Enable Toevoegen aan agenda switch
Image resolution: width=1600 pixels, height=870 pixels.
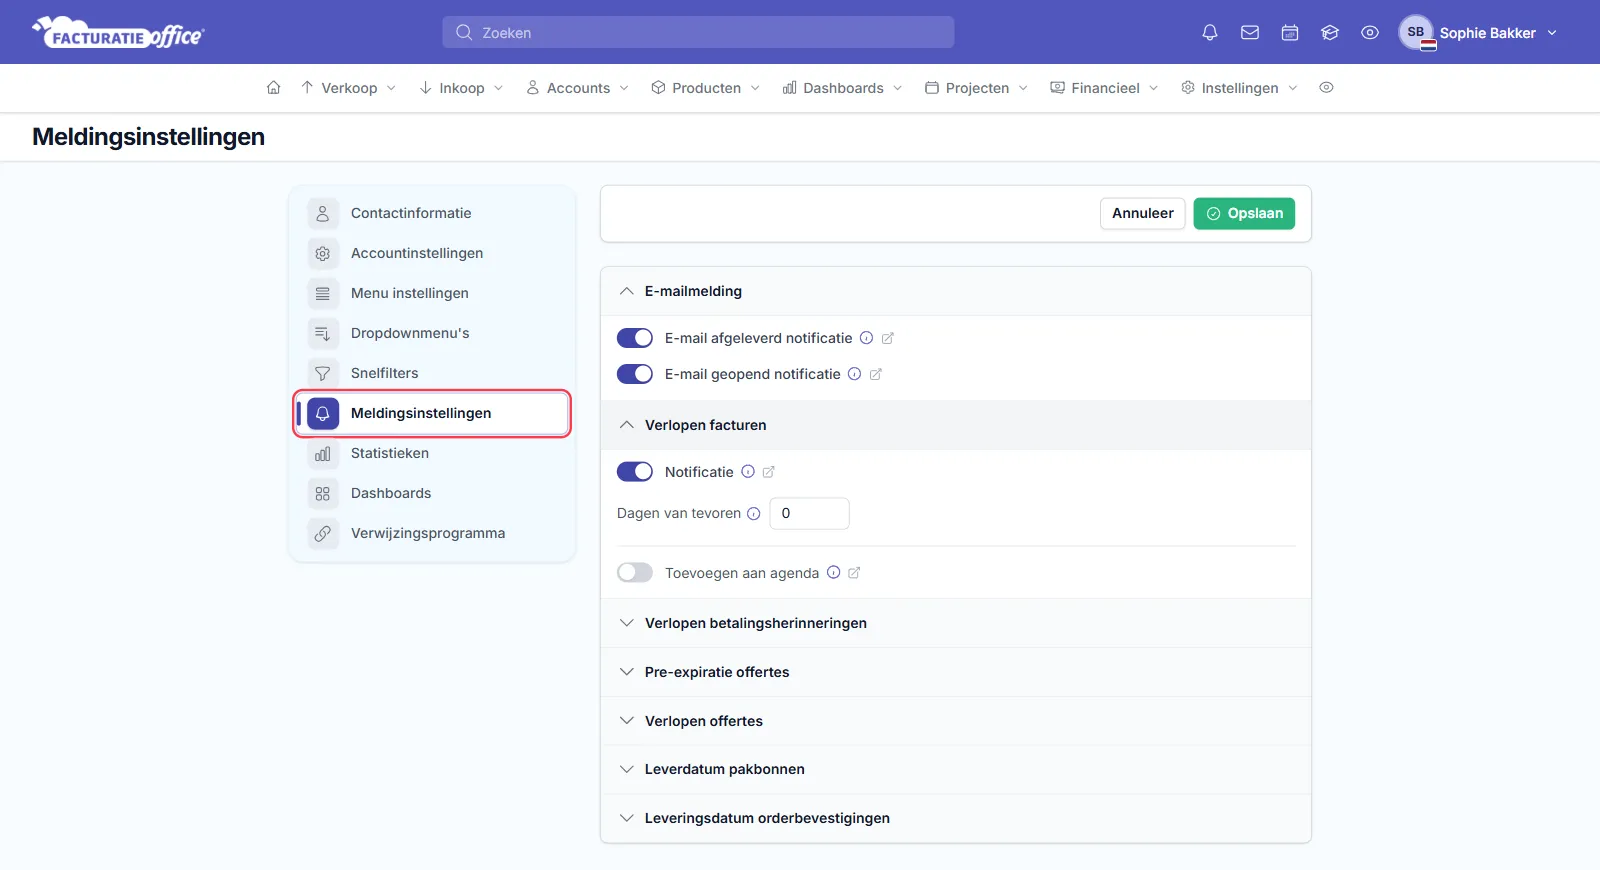tap(635, 573)
